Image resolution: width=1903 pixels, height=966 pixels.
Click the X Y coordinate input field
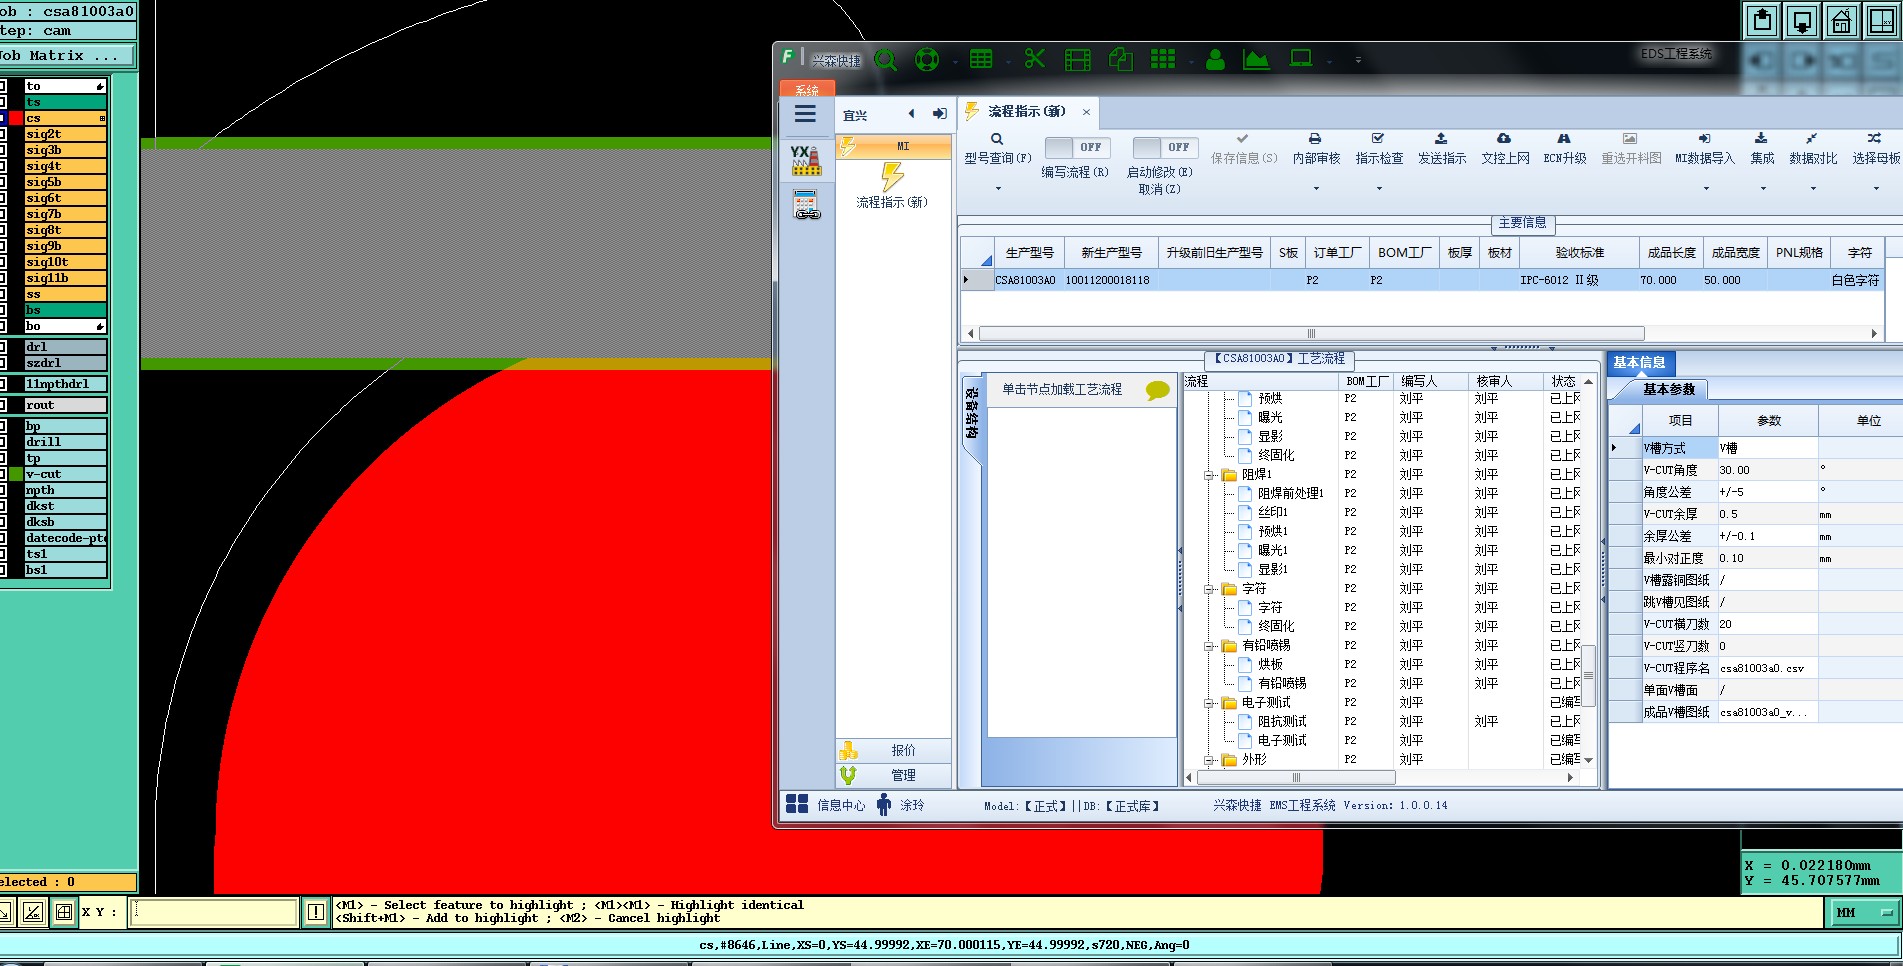[213, 912]
